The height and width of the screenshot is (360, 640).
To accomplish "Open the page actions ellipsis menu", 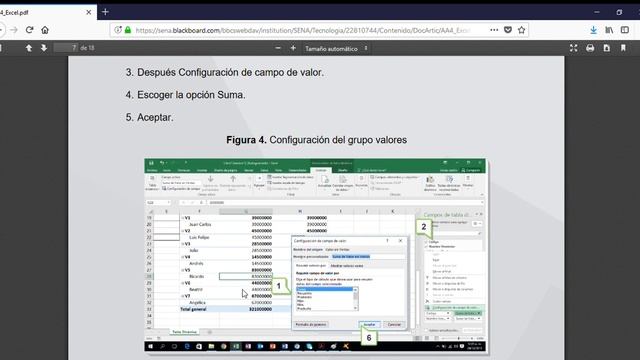I will (494, 30).
